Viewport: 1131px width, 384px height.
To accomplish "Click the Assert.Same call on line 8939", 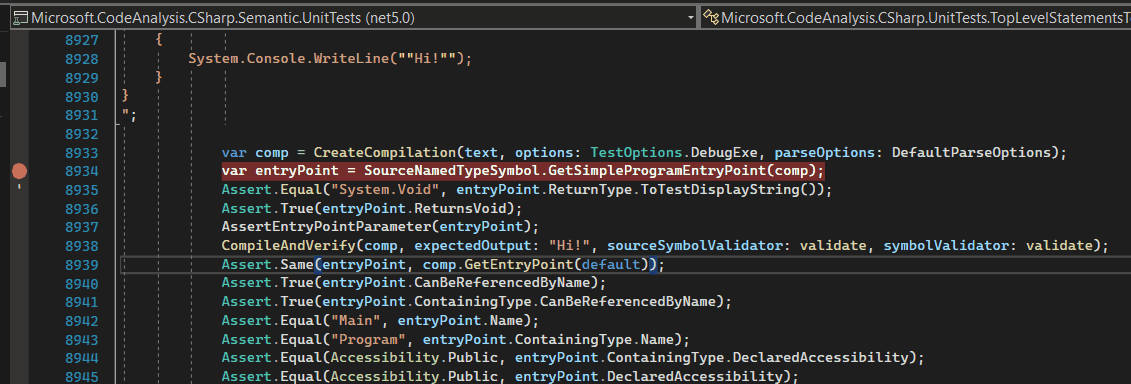I will coord(268,265).
